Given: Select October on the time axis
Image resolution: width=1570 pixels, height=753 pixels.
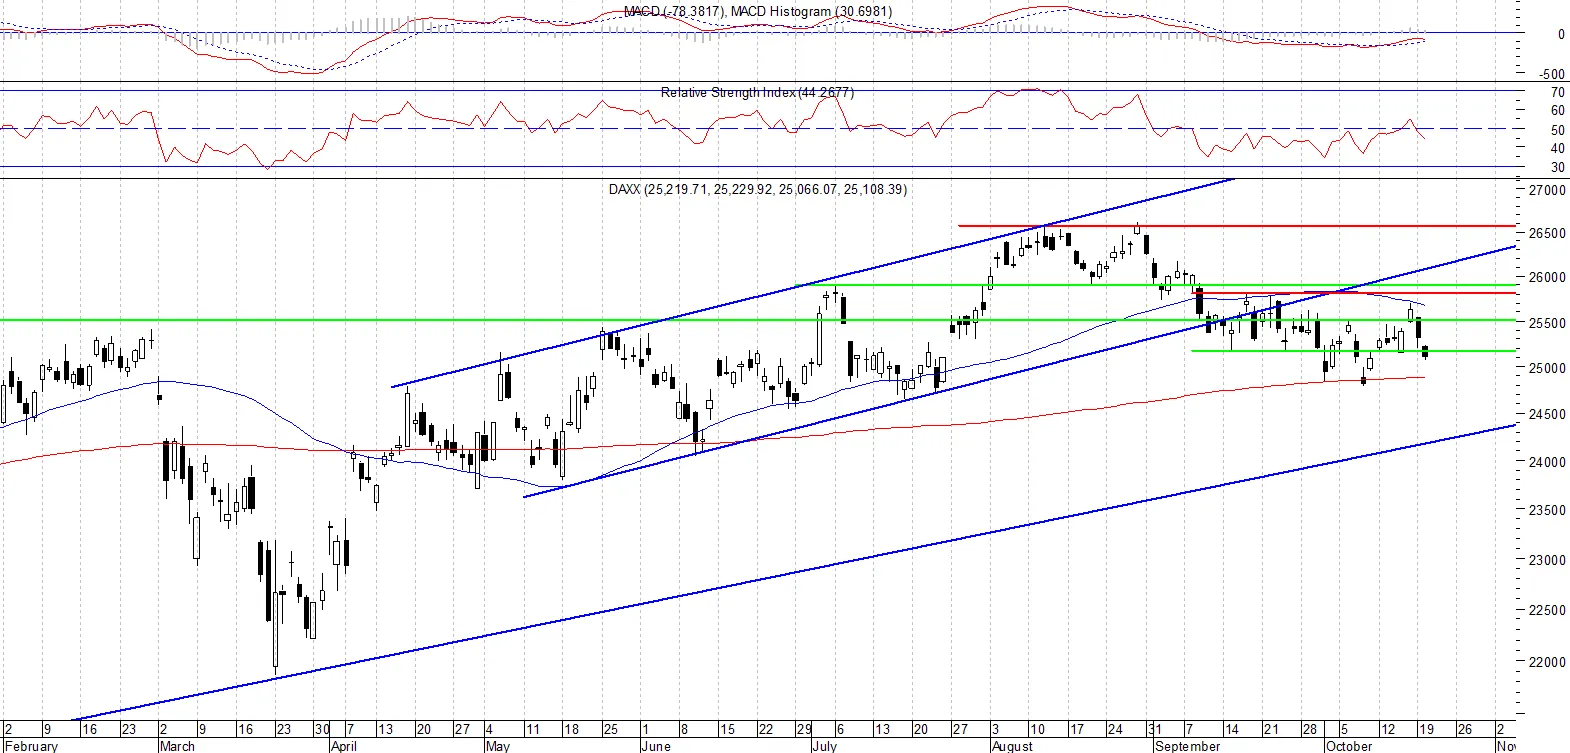Looking at the screenshot, I should [1349, 746].
